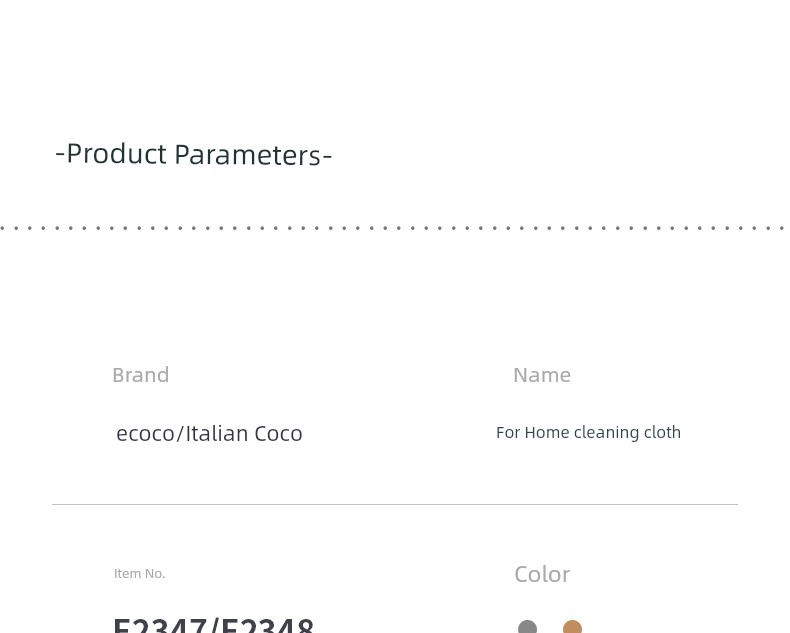Click the words Italian Coco

[244, 433]
